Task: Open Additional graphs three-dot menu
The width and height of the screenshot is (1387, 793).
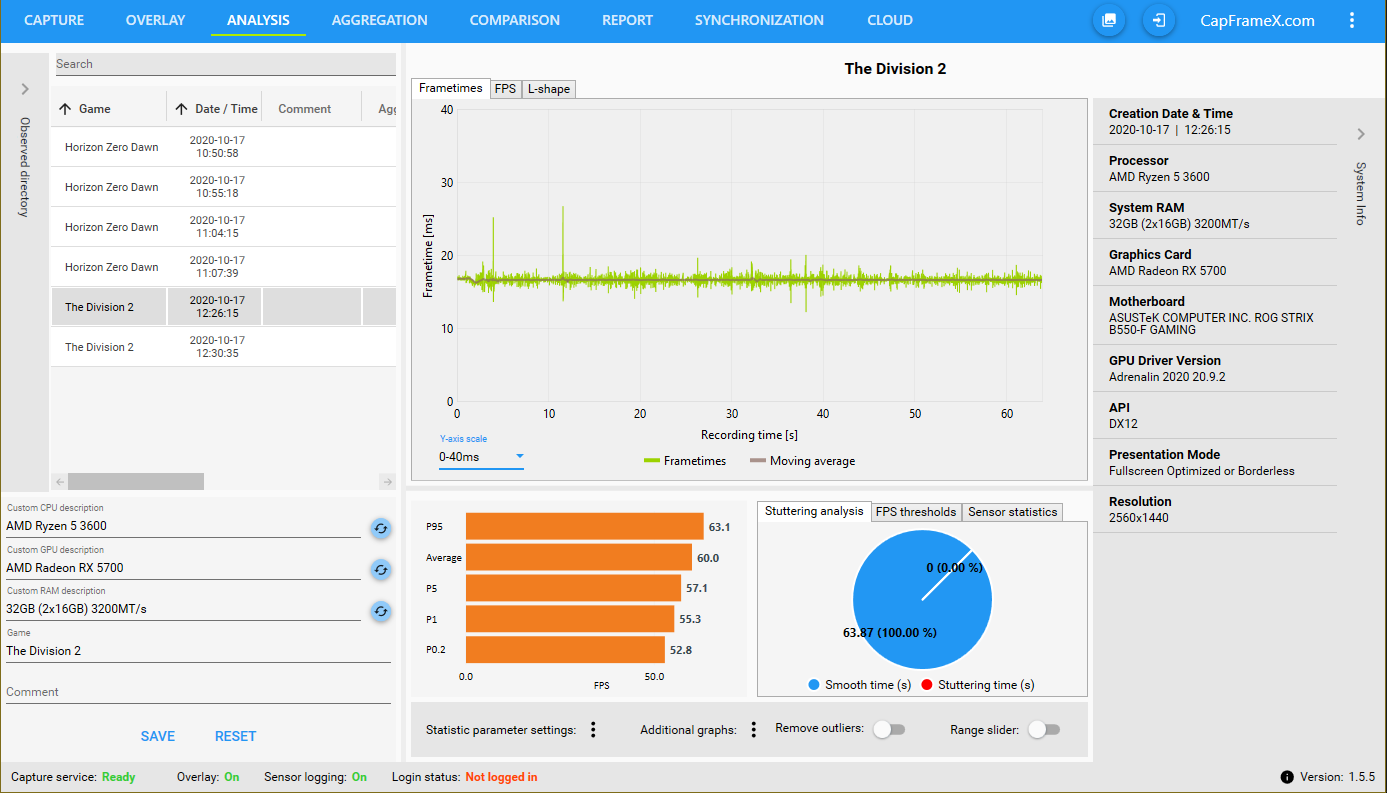Action: [754, 730]
